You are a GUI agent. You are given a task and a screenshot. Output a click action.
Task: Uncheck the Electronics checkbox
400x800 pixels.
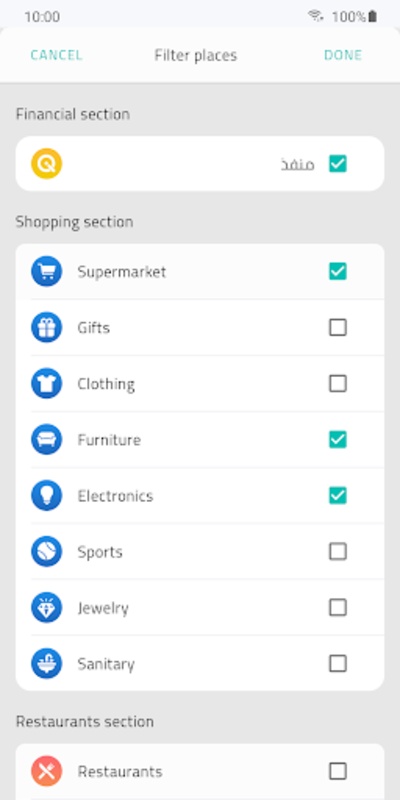[x=338, y=496]
